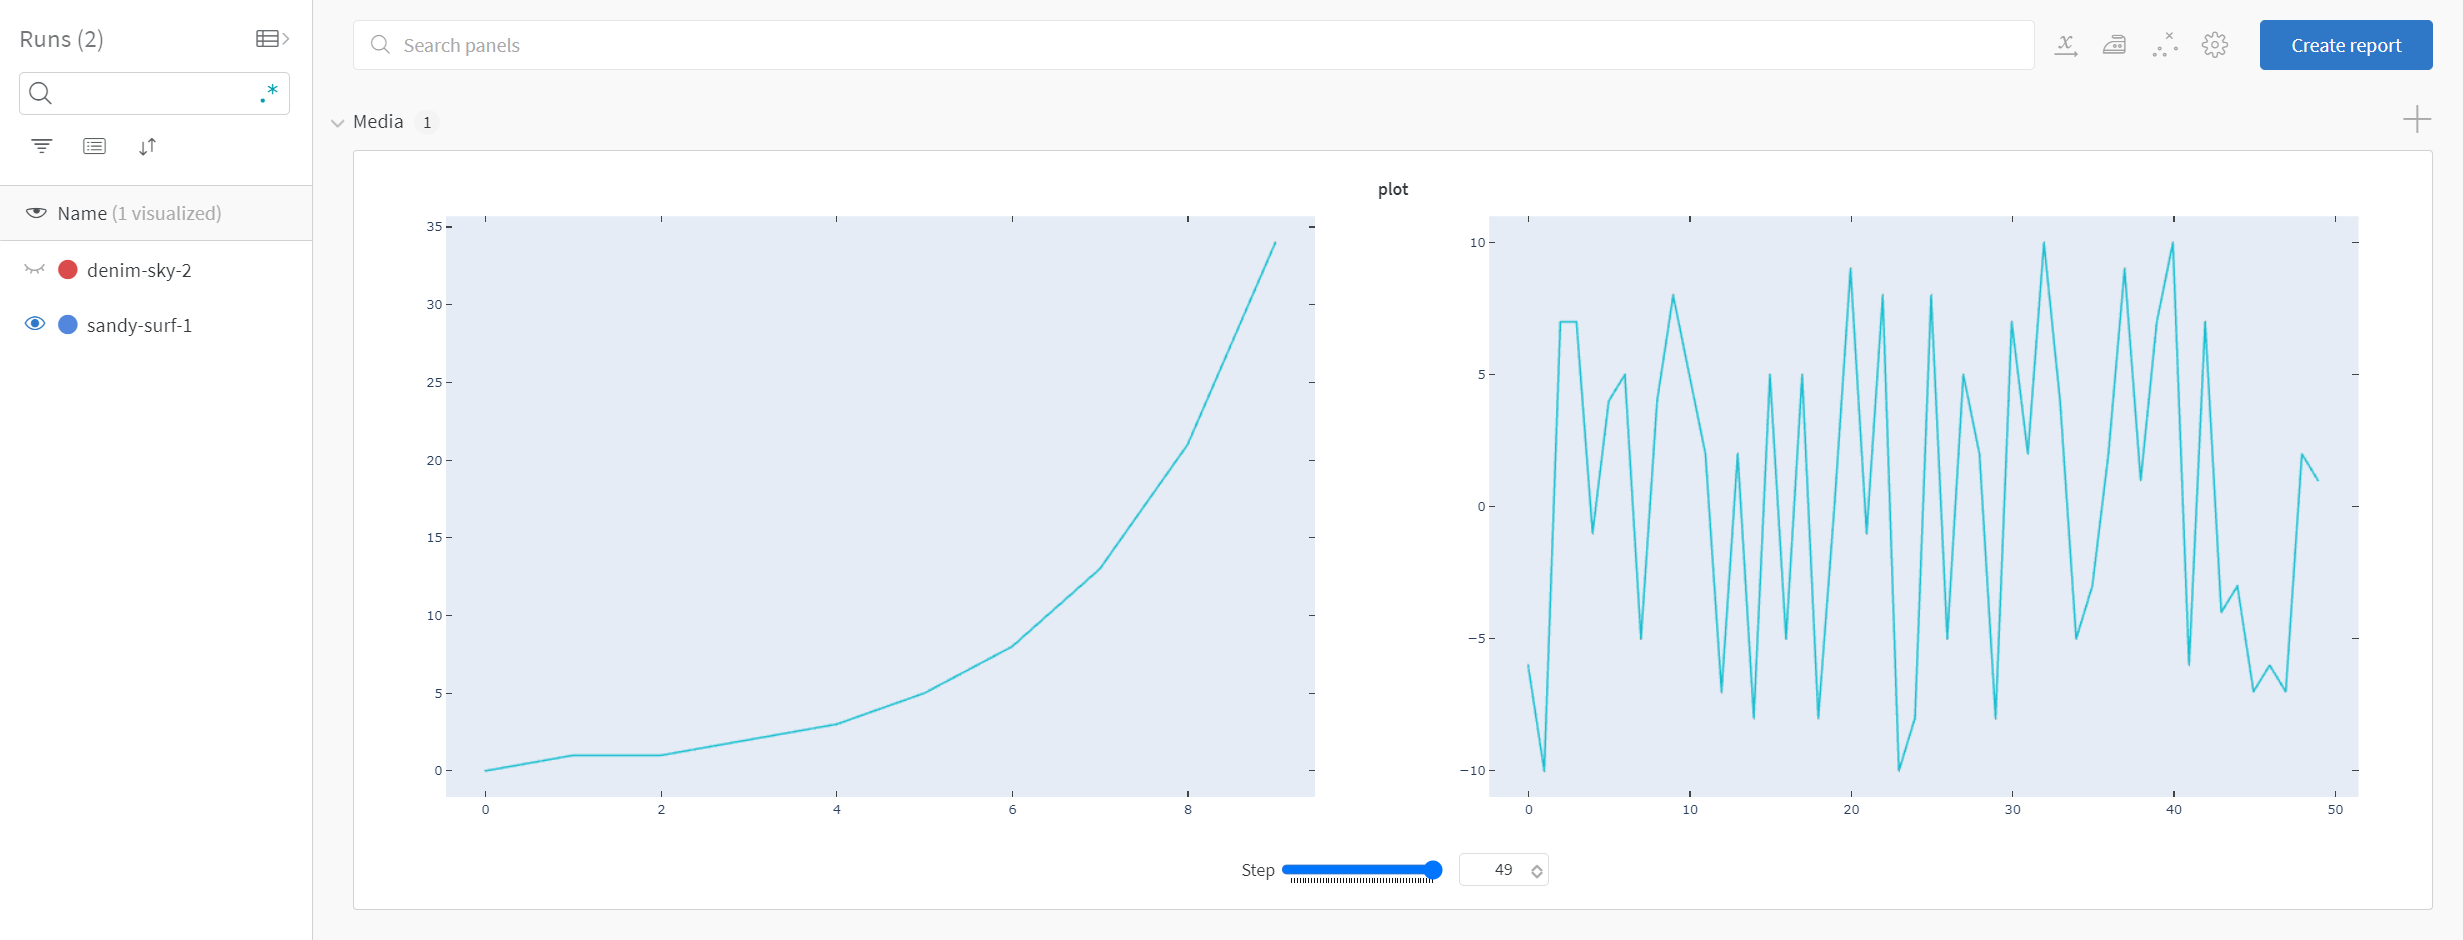Open the sandy-surf-1 run
This screenshot has height=940, width=2463.
click(x=139, y=325)
